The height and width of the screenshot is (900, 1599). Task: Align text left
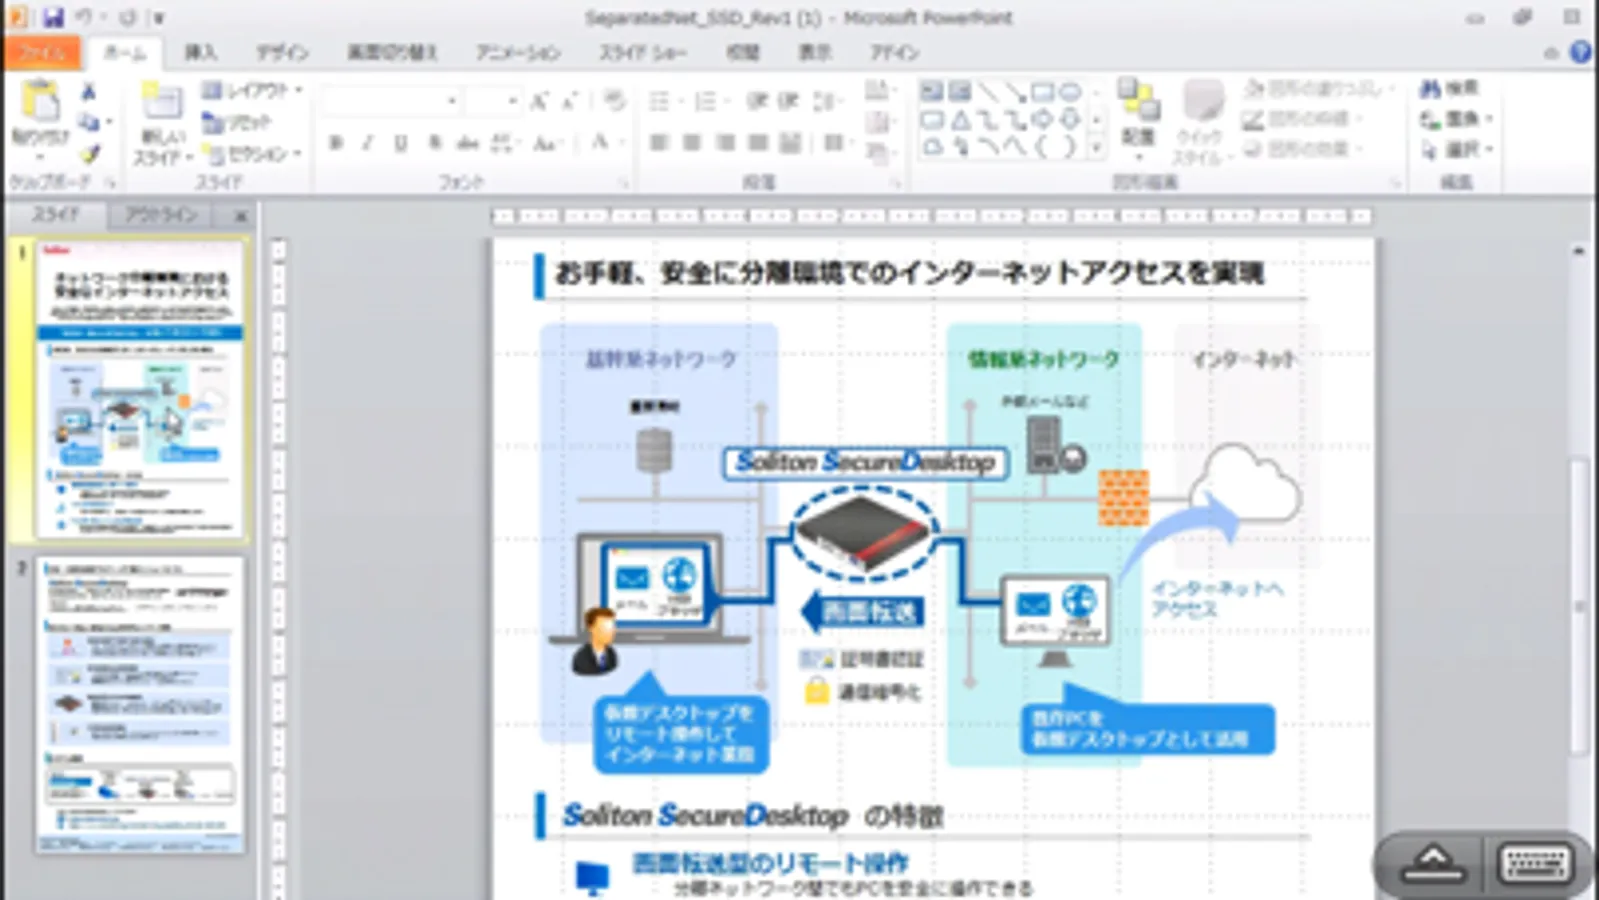pyautogui.click(x=659, y=143)
